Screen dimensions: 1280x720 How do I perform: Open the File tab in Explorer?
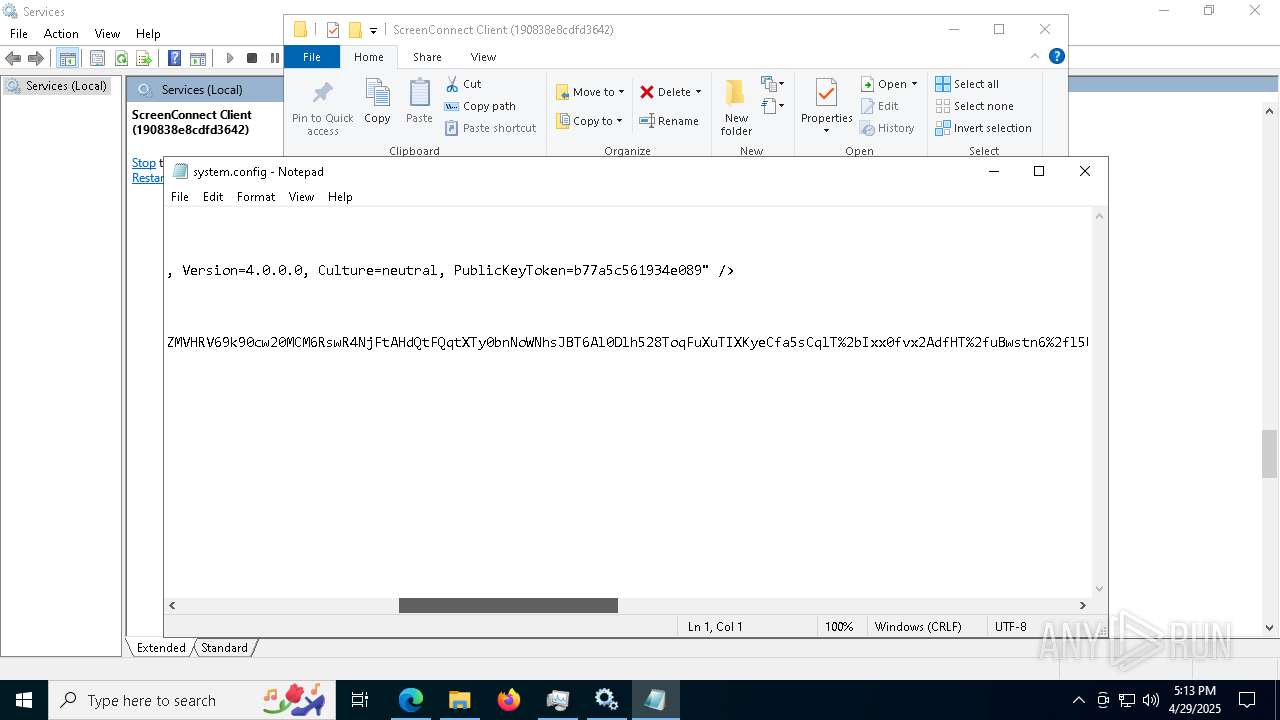pyautogui.click(x=312, y=57)
